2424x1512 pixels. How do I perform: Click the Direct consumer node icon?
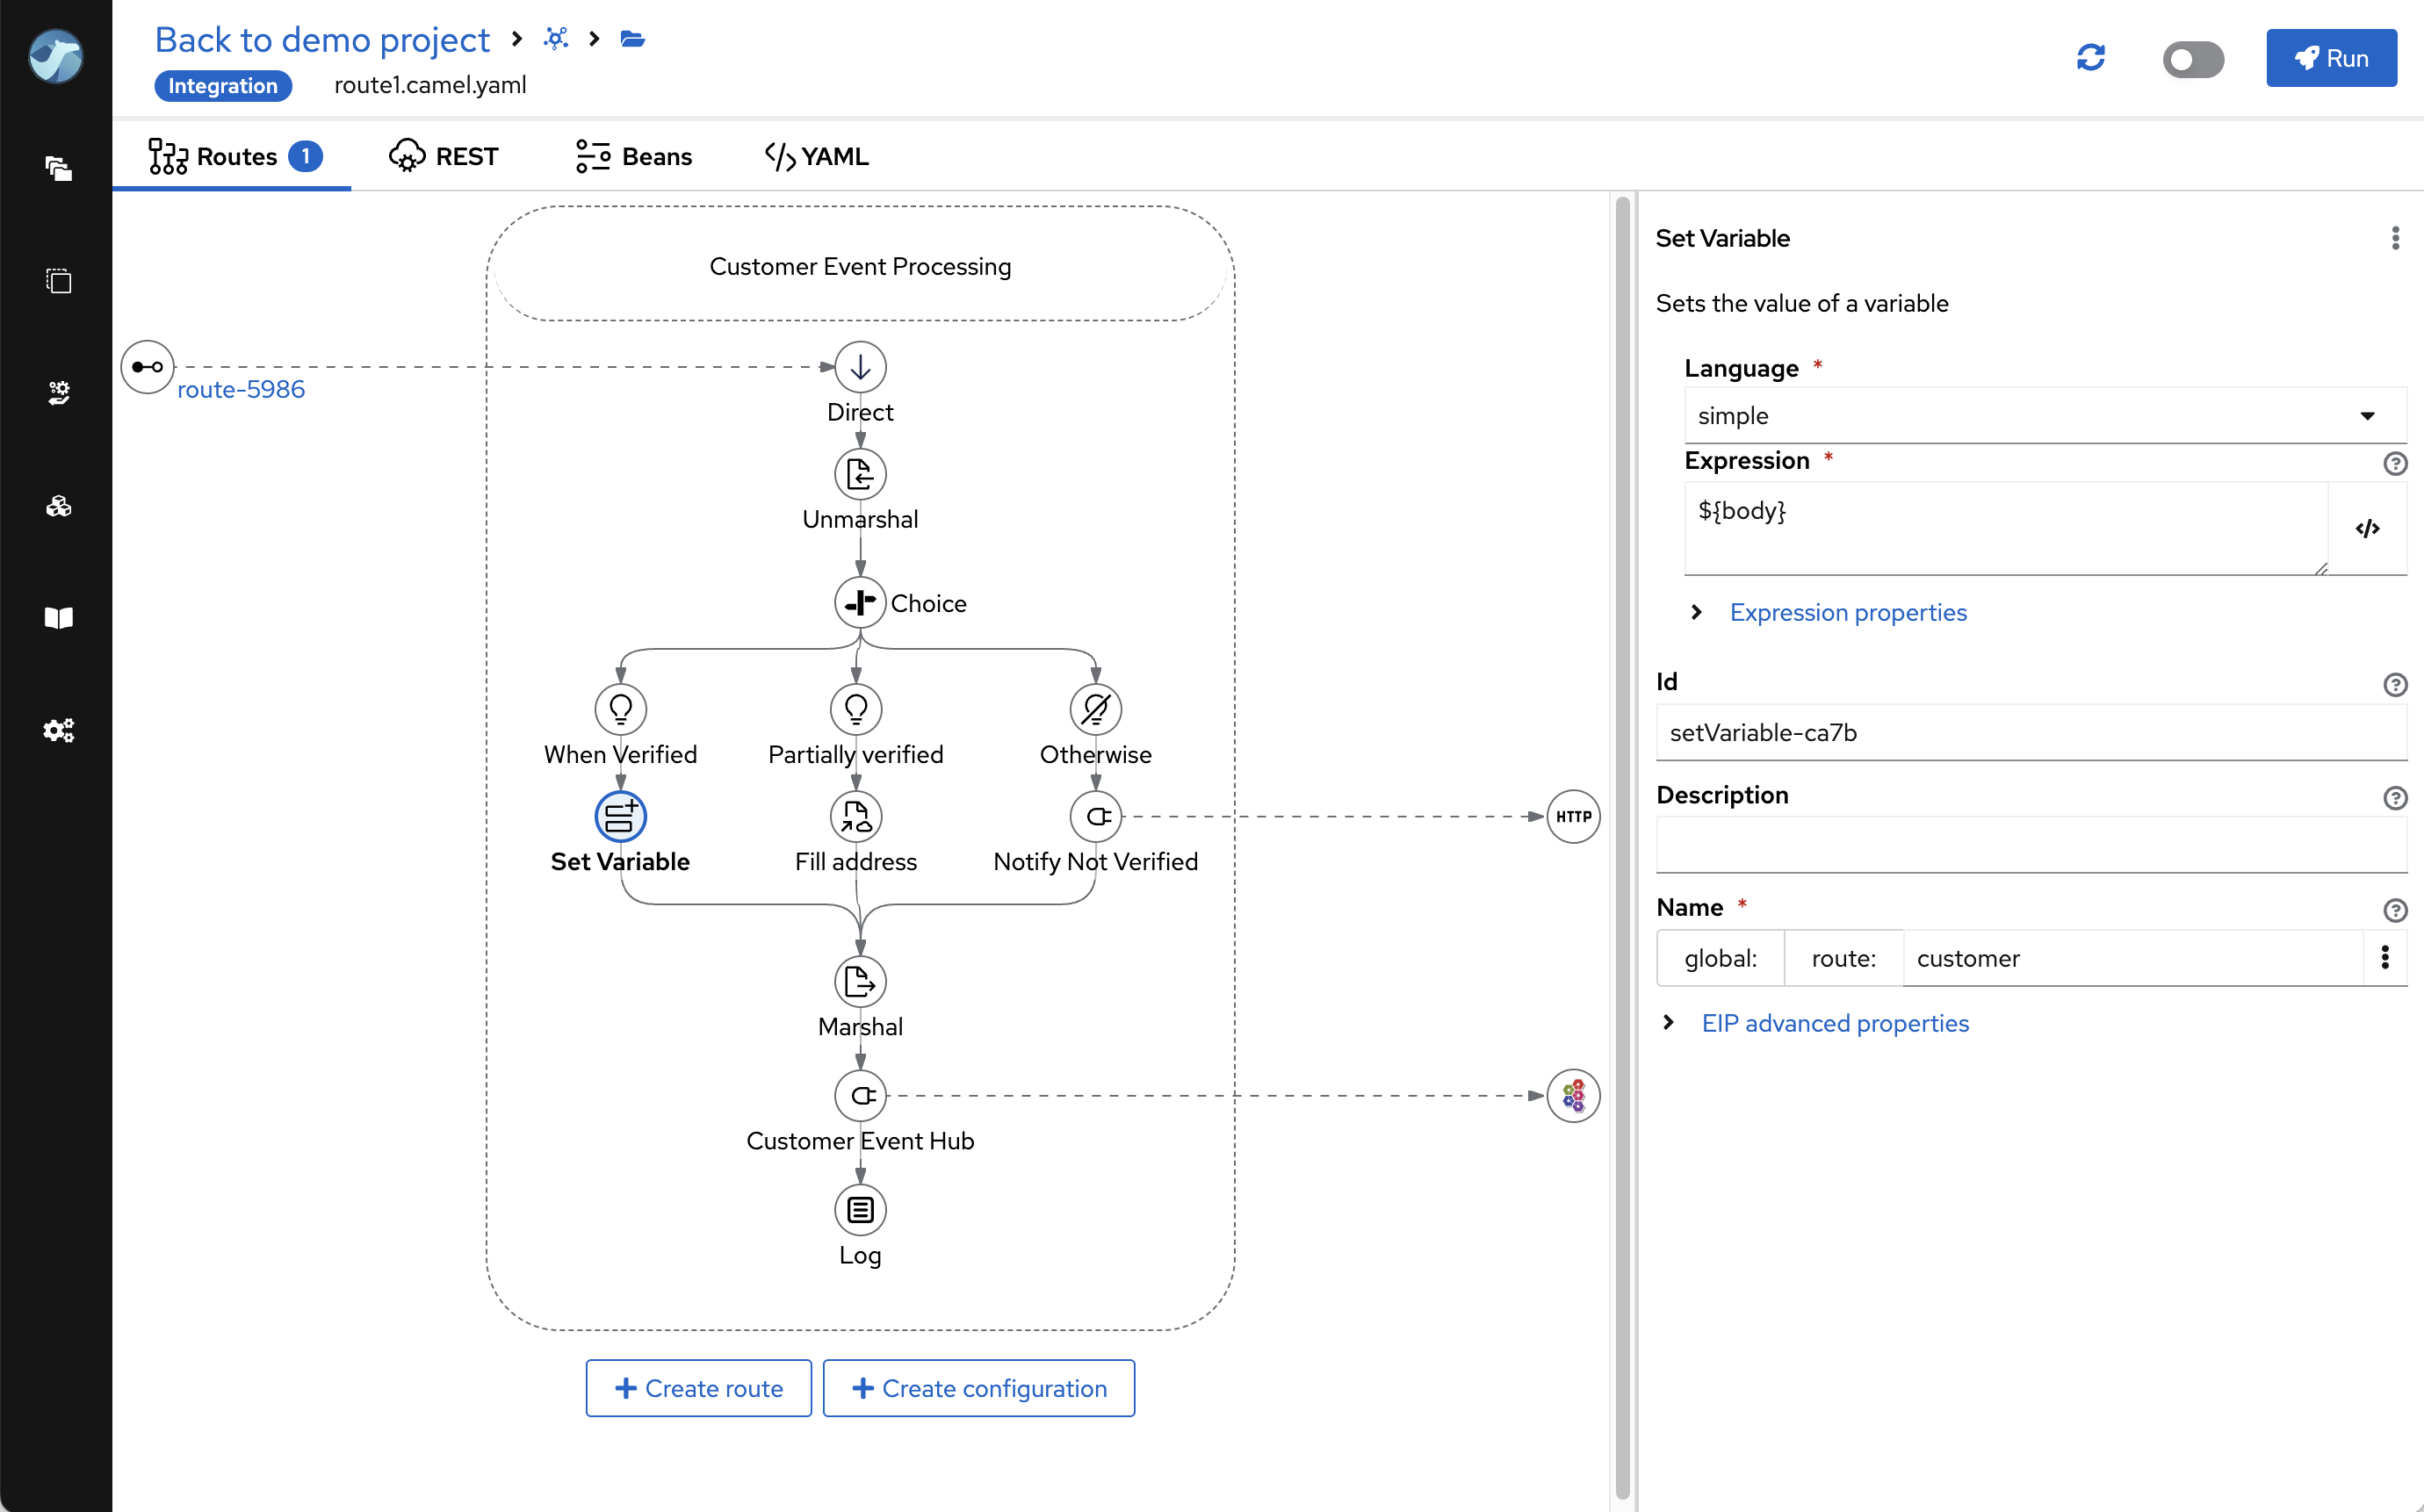coord(860,368)
